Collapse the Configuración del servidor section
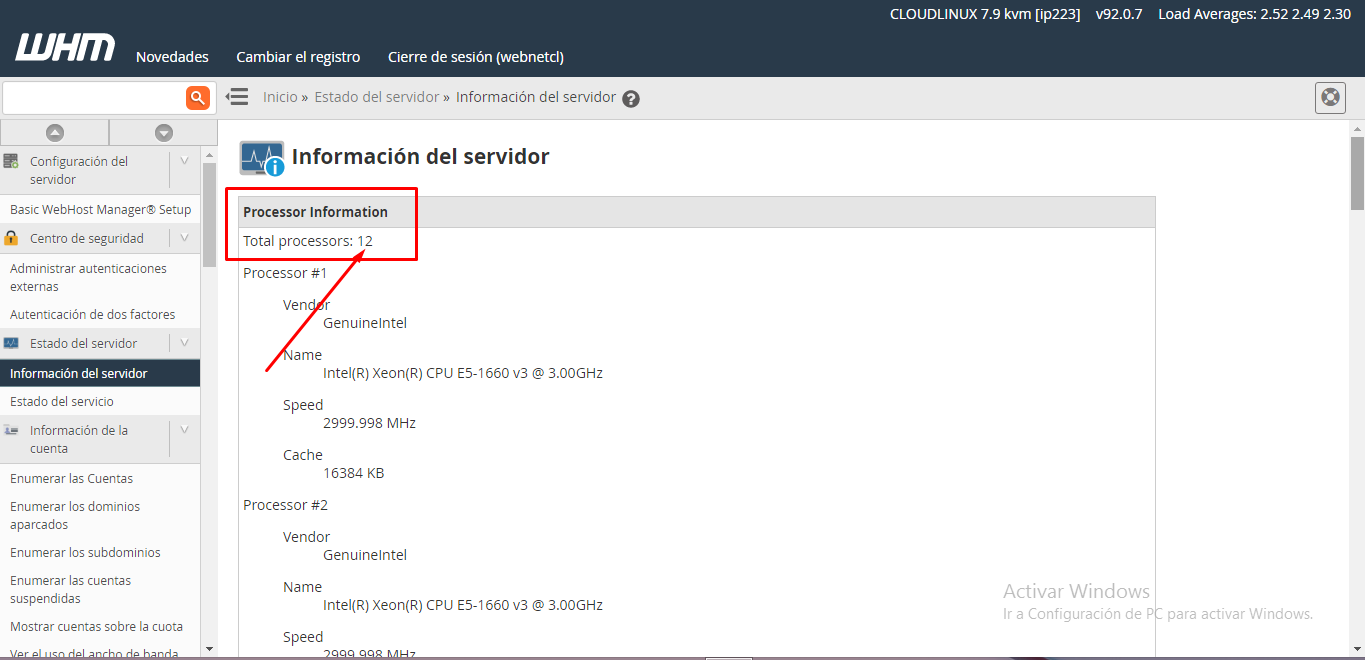The image size is (1365, 660). [184, 161]
